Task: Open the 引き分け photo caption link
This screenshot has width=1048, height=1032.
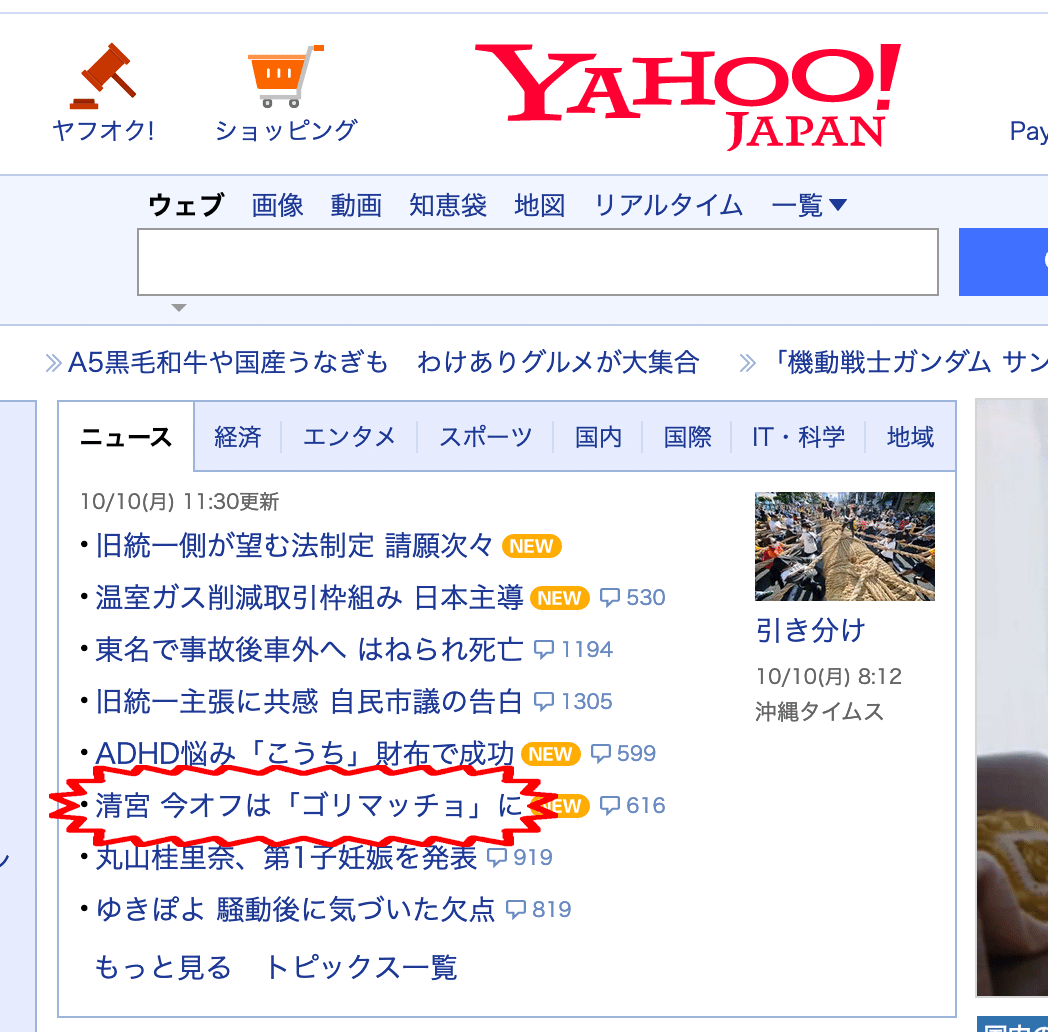Action: click(810, 630)
